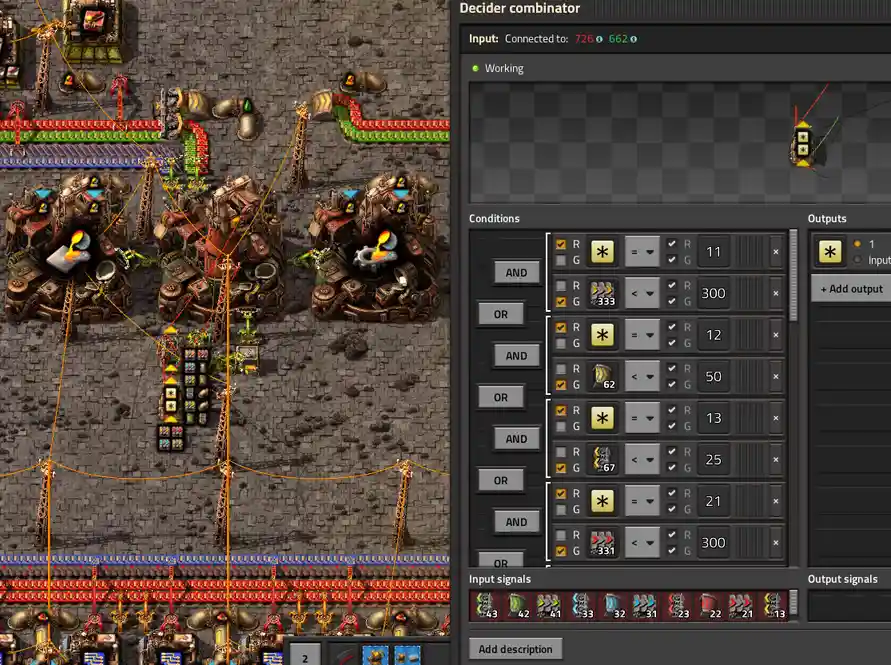
Task: Select the Each signal in the '= 12' condition
Action: [x=602, y=335]
